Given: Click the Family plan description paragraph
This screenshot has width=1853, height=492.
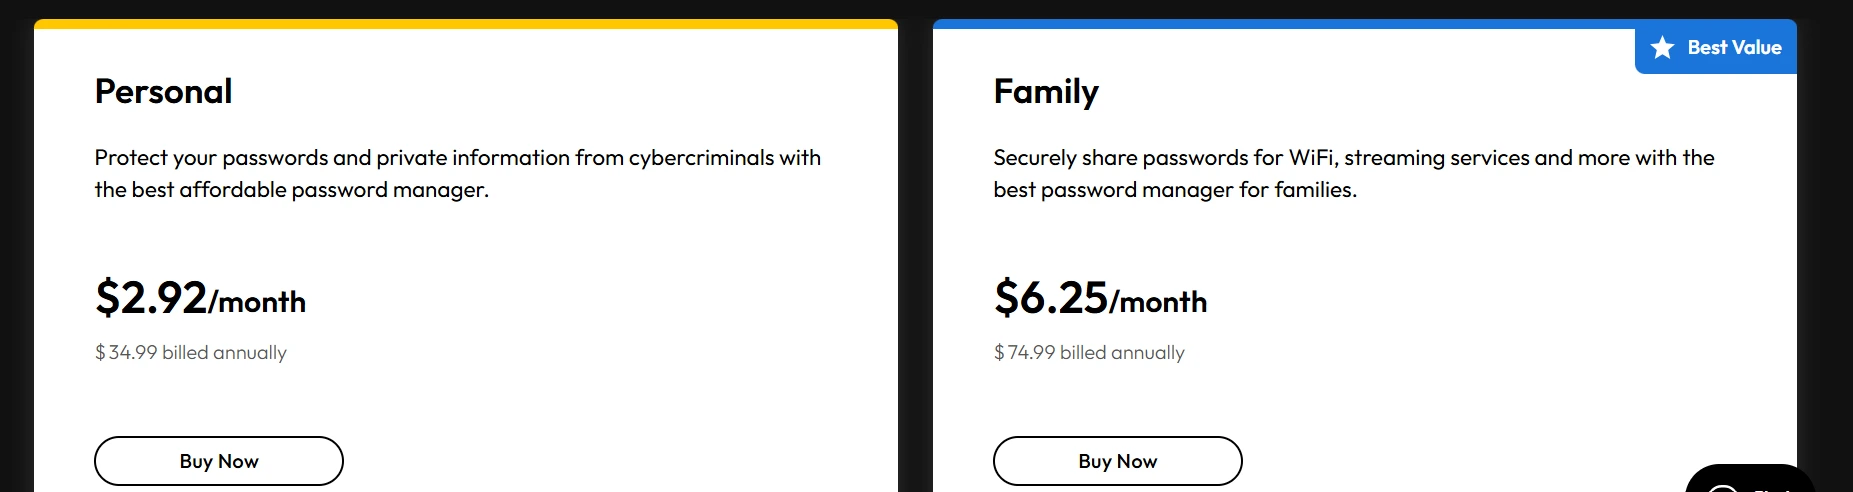Looking at the screenshot, I should 1354,173.
